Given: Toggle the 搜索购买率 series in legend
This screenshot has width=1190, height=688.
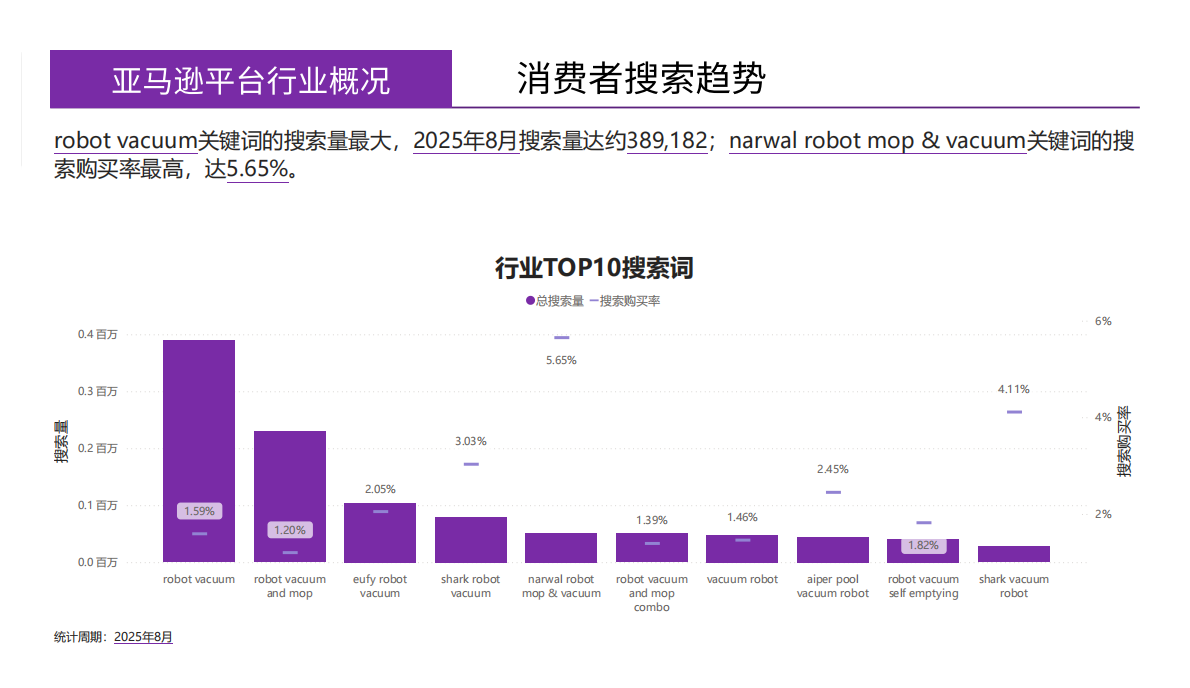Looking at the screenshot, I should (x=625, y=299).
